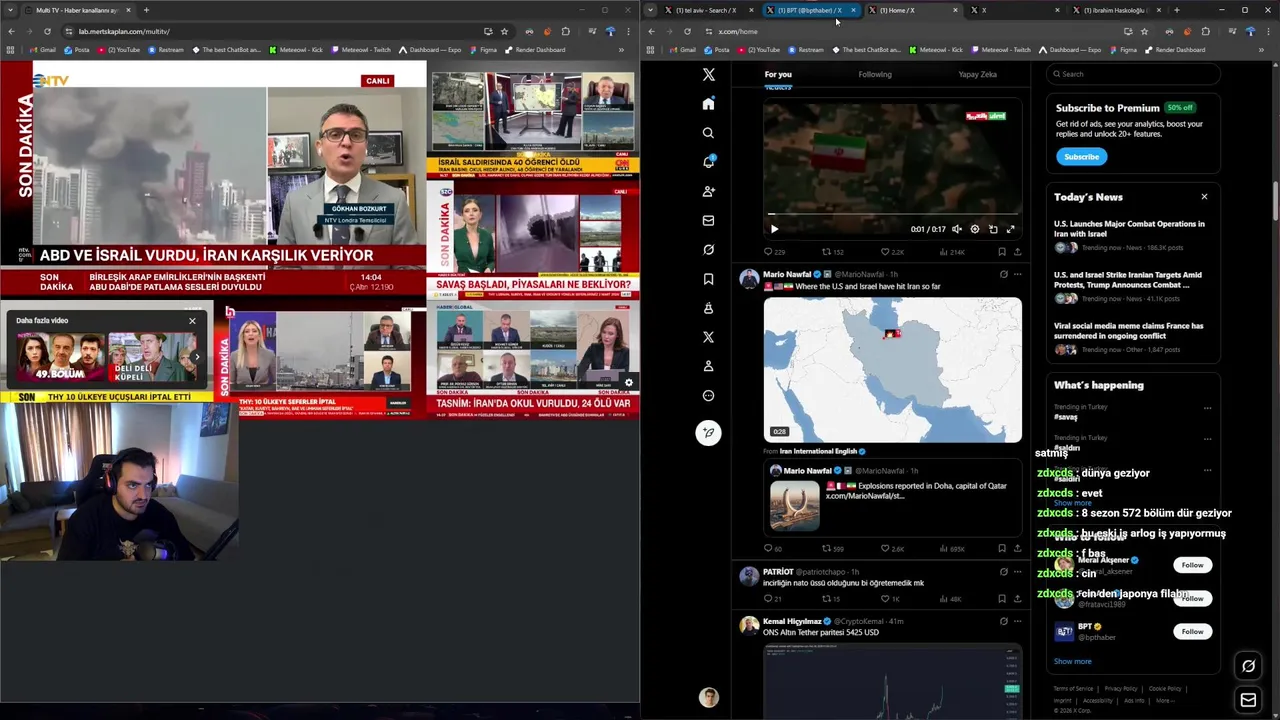Click X logo atop sidebar

[x=708, y=74]
